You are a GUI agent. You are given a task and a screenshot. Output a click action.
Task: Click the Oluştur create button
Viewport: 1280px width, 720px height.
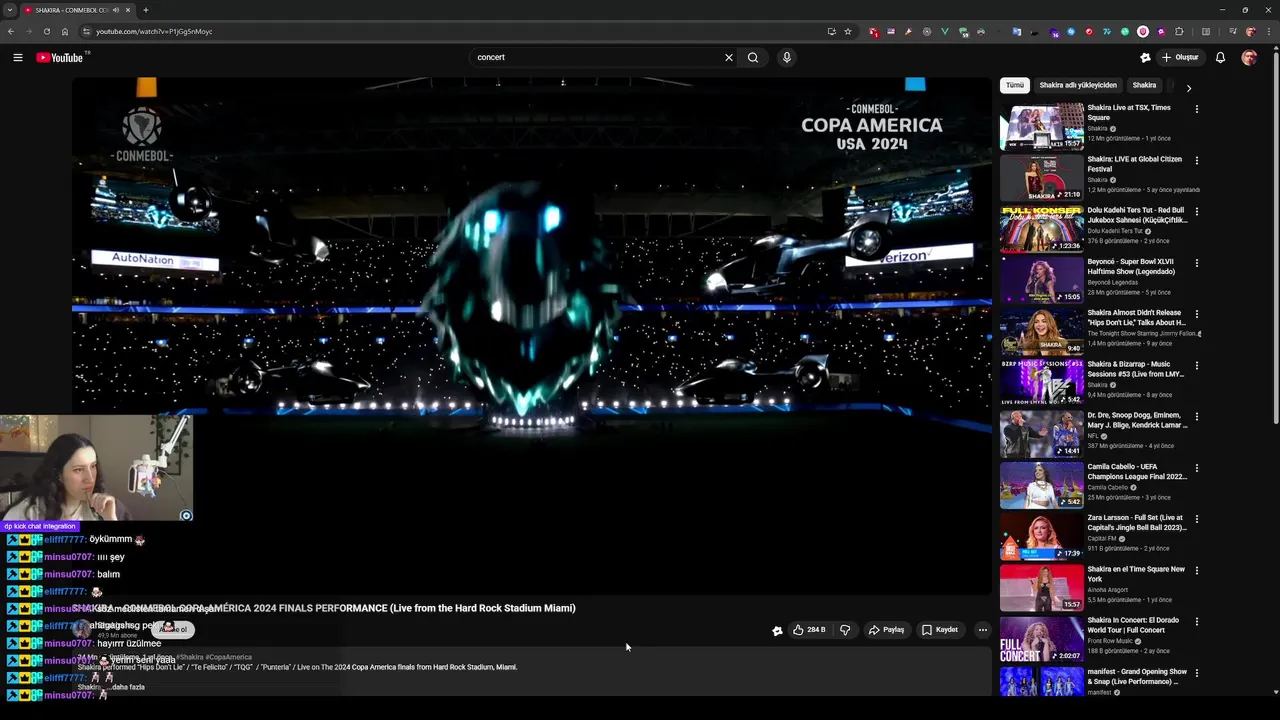[1181, 57]
